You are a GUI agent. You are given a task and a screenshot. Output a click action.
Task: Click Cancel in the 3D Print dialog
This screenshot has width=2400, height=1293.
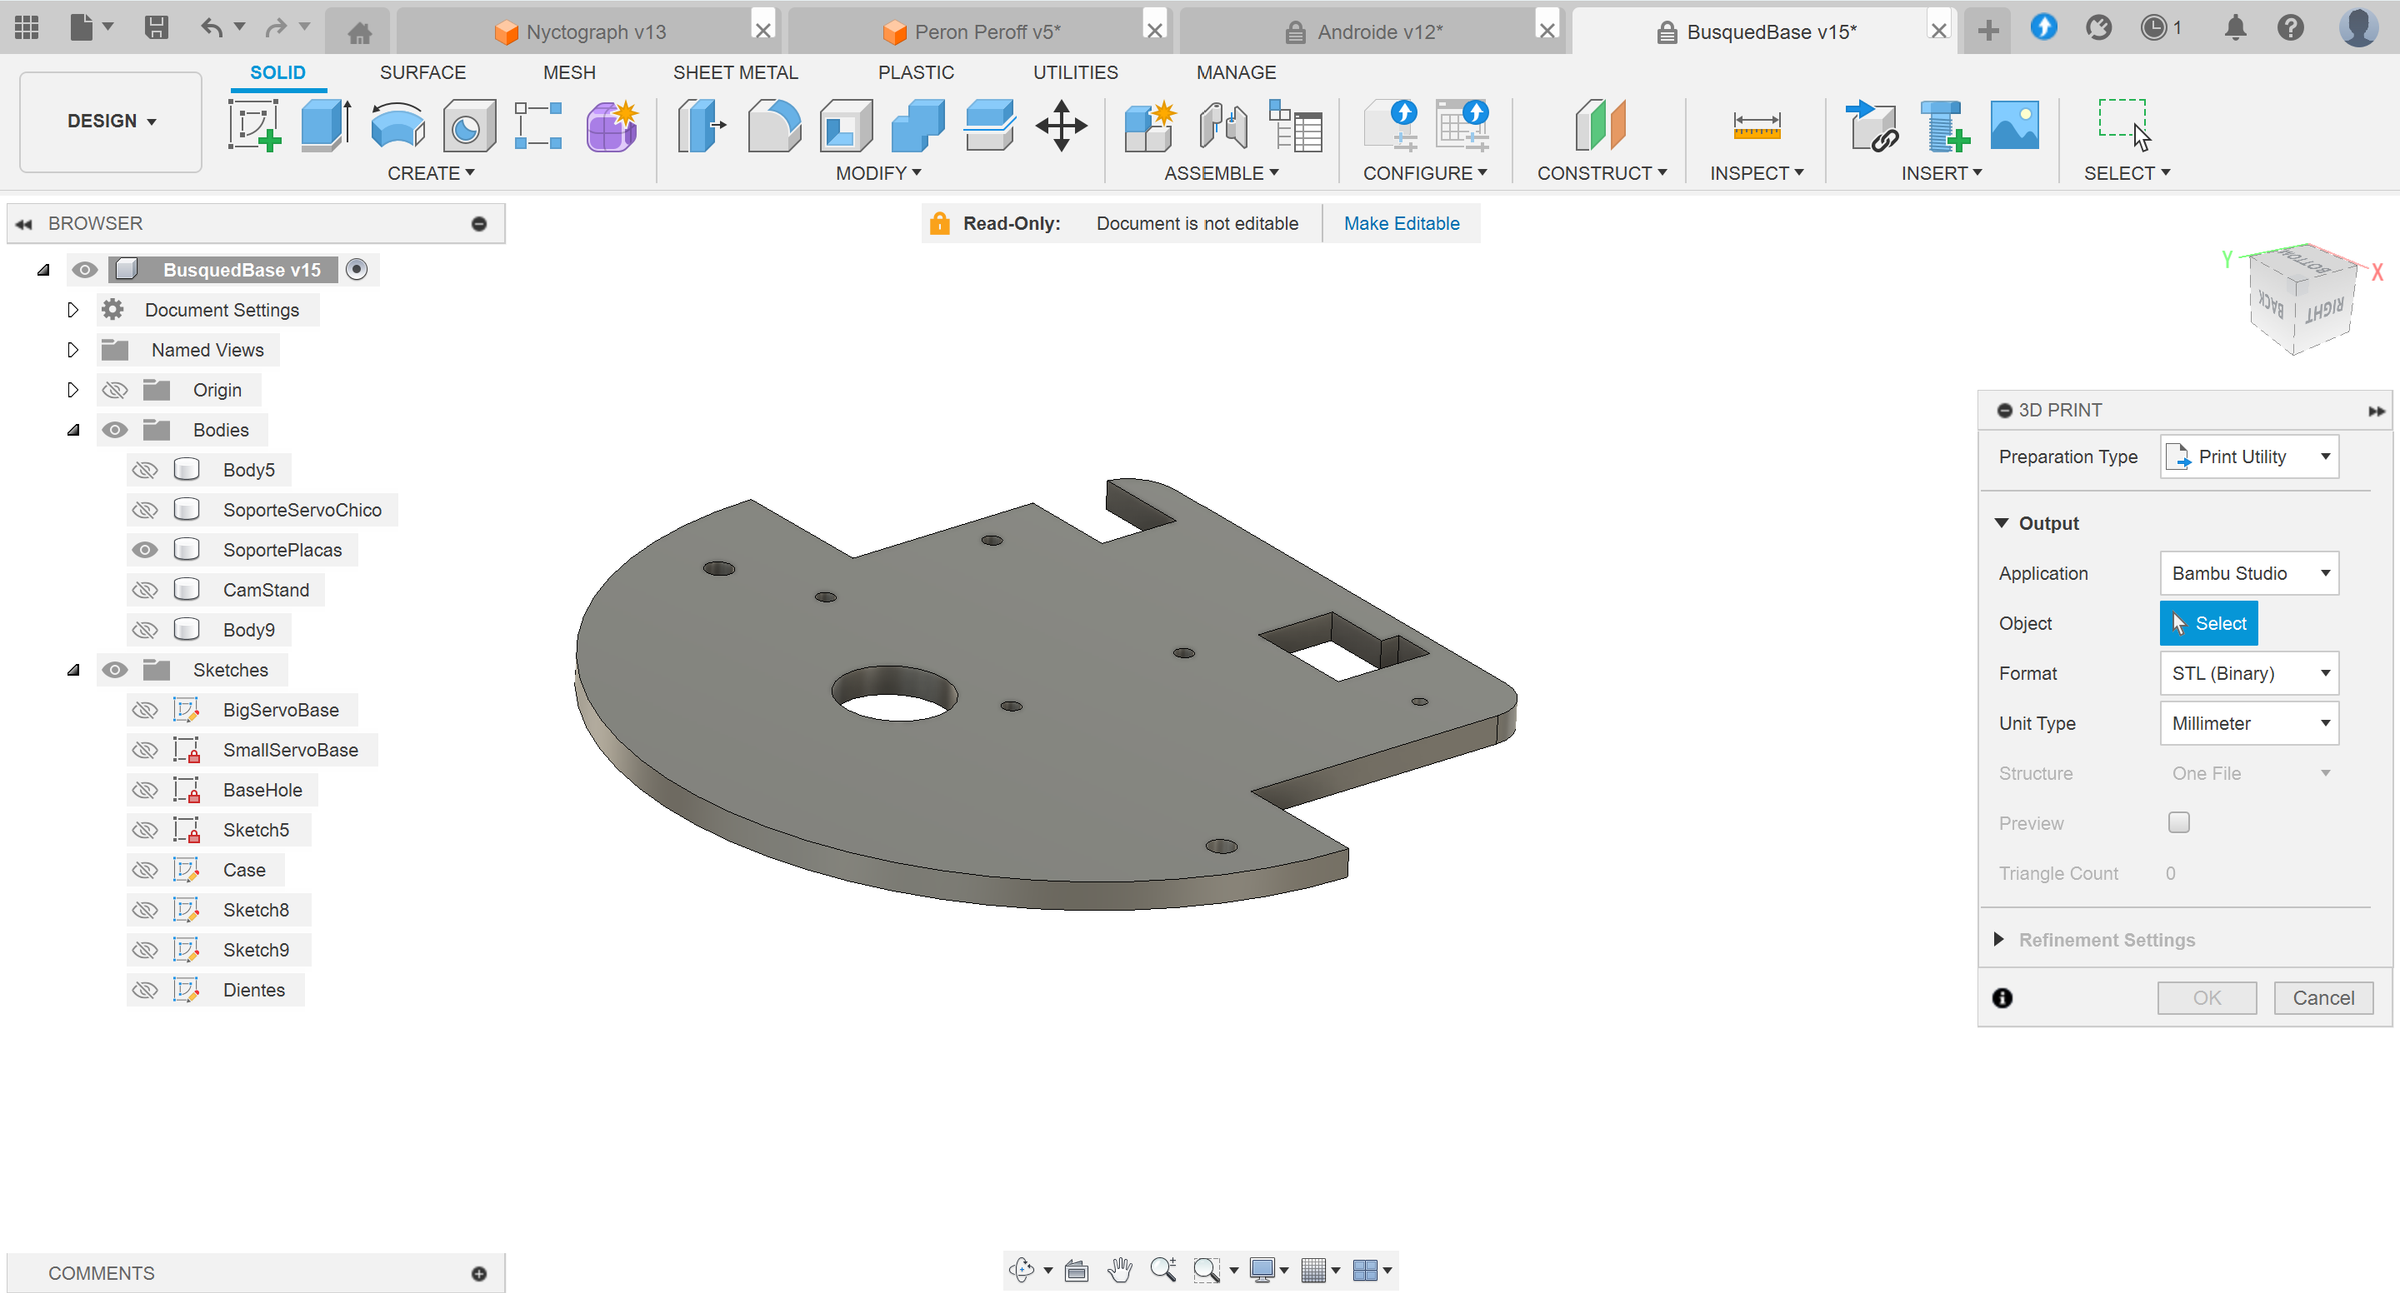pyautogui.click(x=2323, y=998)
